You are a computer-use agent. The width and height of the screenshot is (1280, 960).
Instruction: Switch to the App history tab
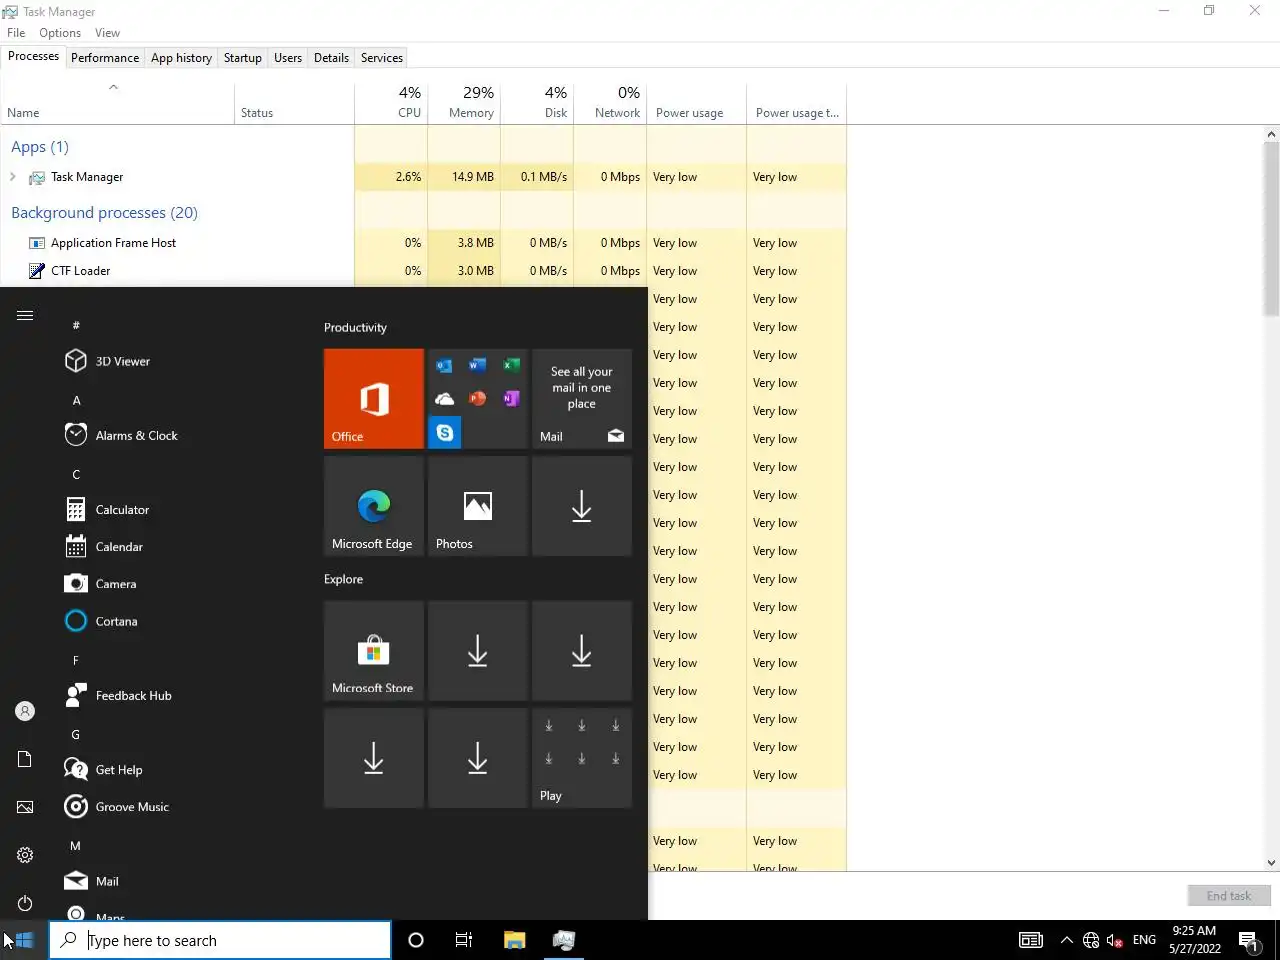pyautogui.click(x=181, y=58)
